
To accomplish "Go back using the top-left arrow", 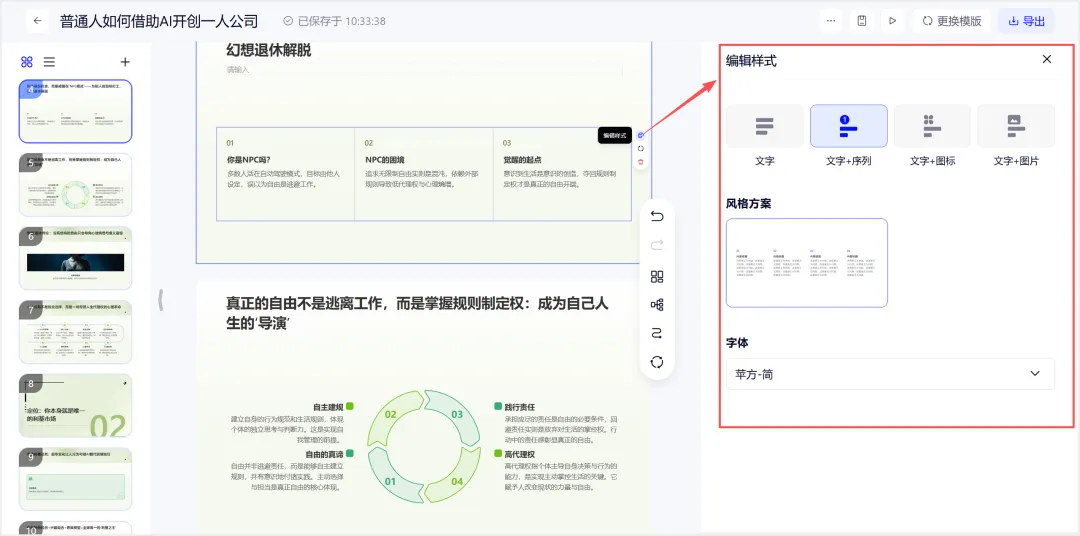I will click(x=38, y=21).
